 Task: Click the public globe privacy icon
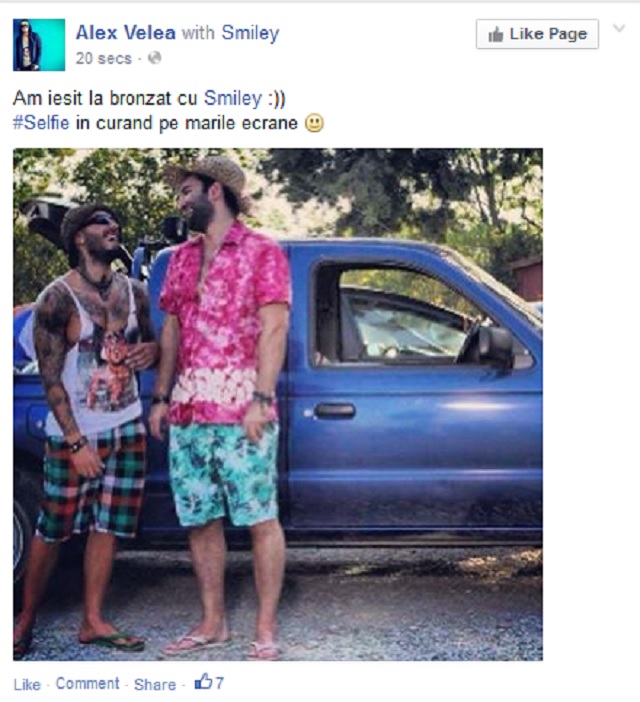(x=154, y=58)
